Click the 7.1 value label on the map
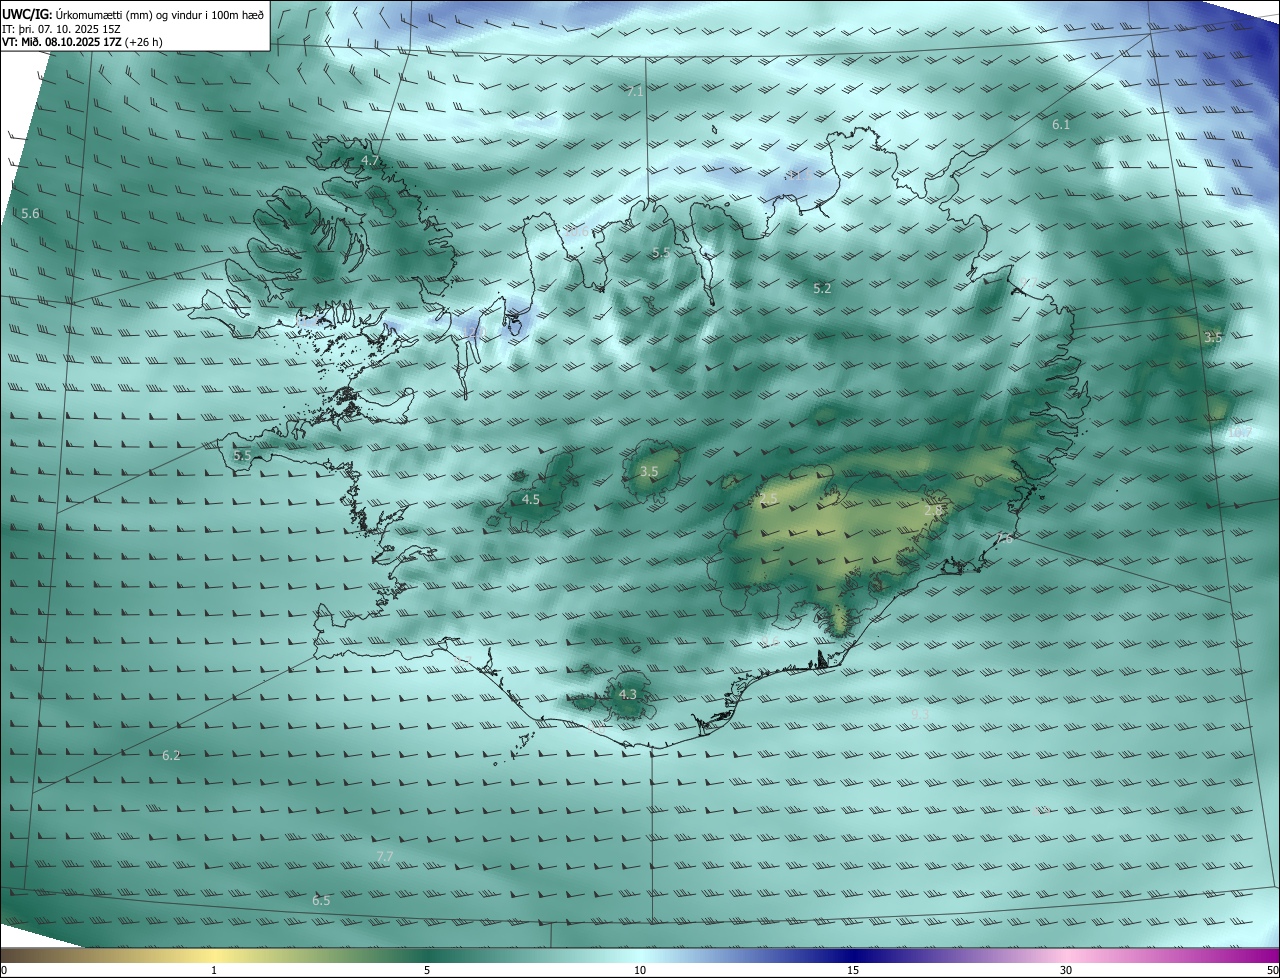 tap(634, 91)
